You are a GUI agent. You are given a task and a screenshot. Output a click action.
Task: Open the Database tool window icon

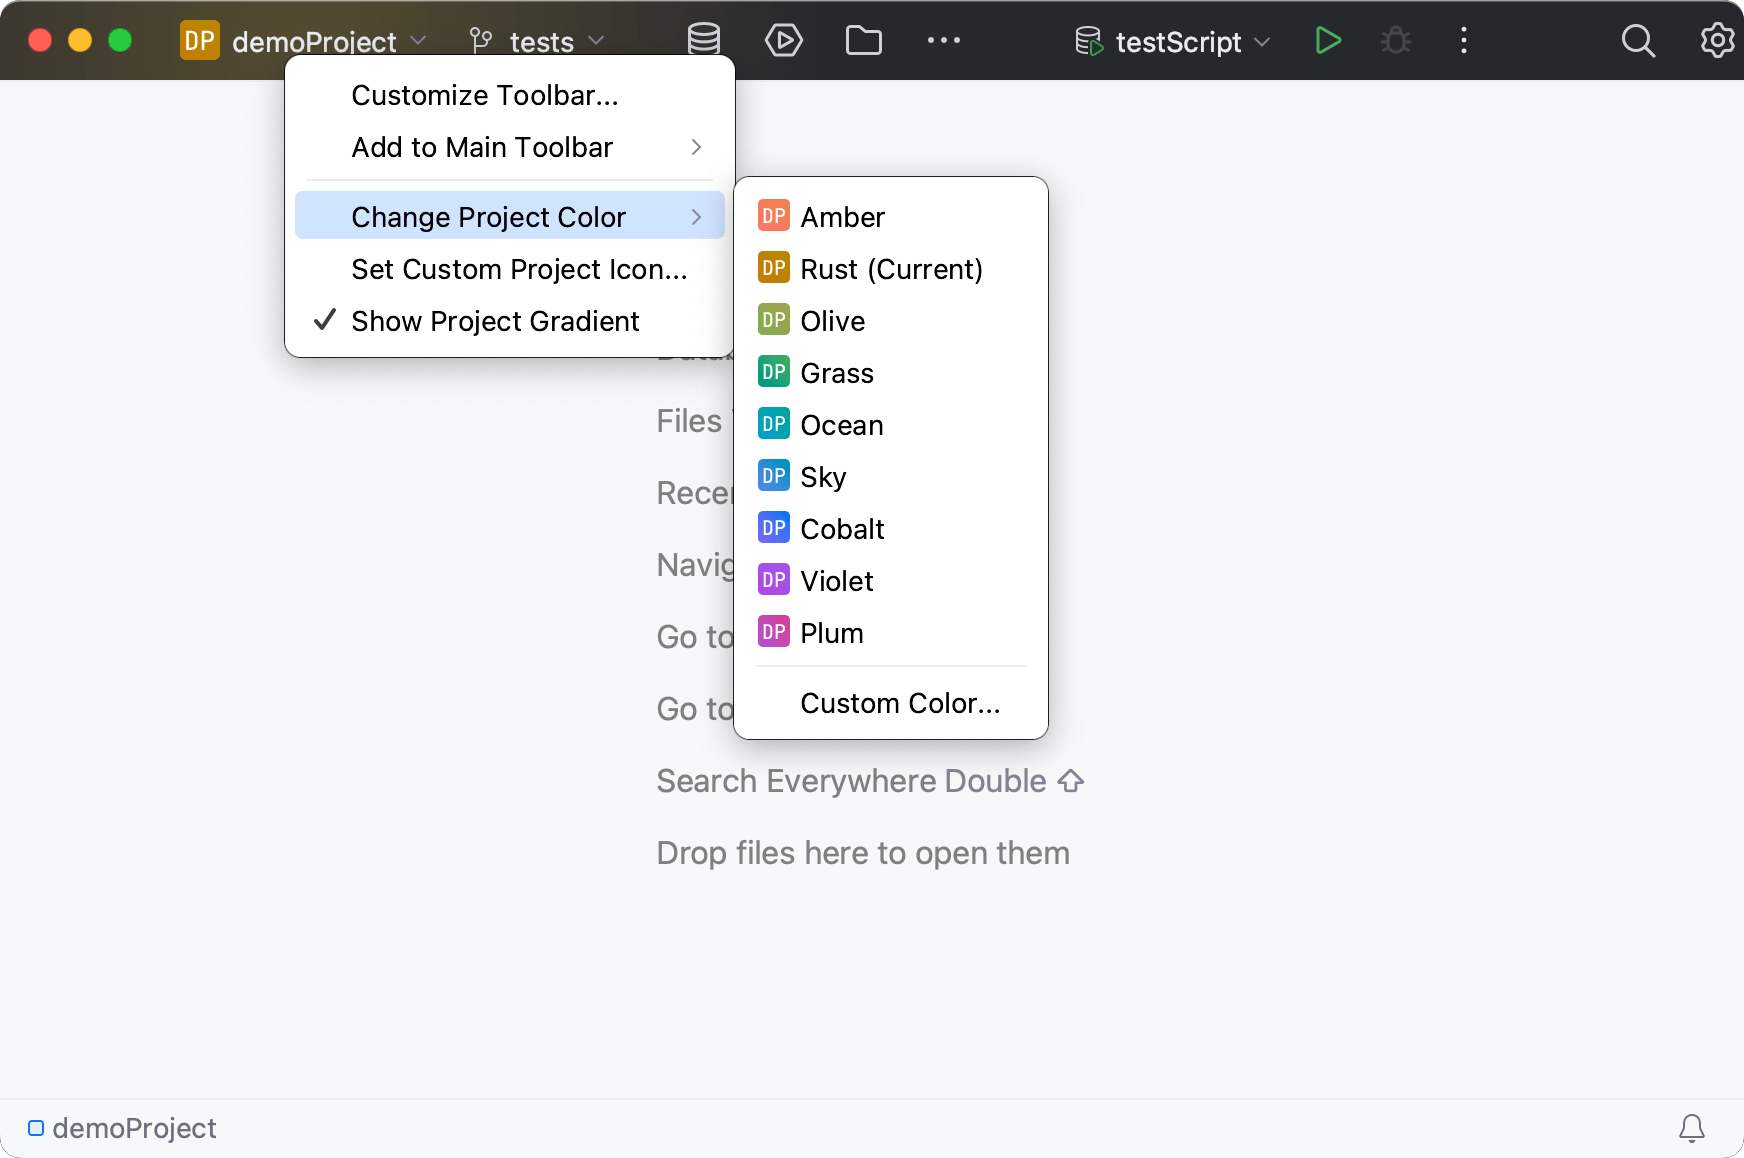click(704, 40)
